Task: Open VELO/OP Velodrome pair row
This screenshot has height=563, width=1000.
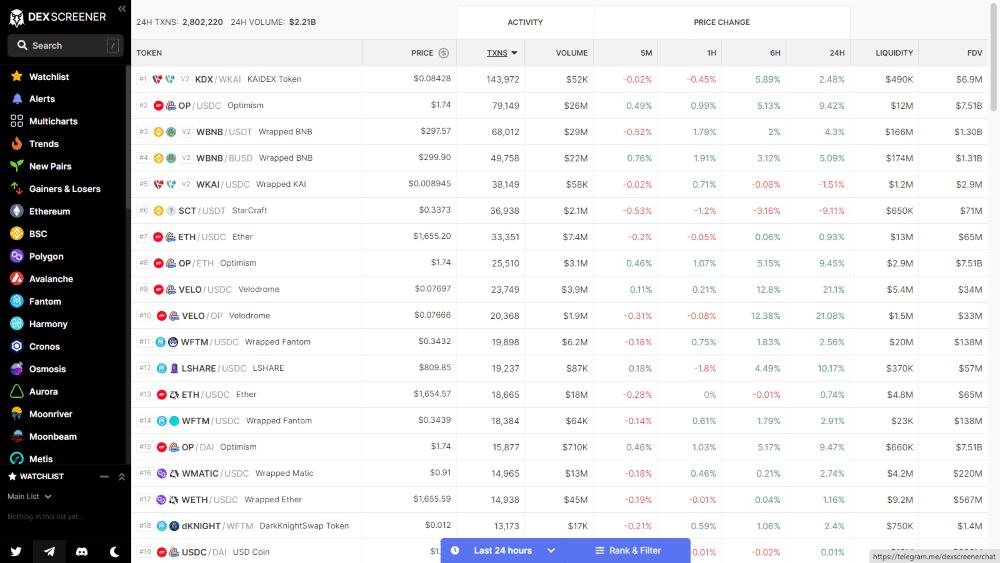Action: [x=559, y=316]
